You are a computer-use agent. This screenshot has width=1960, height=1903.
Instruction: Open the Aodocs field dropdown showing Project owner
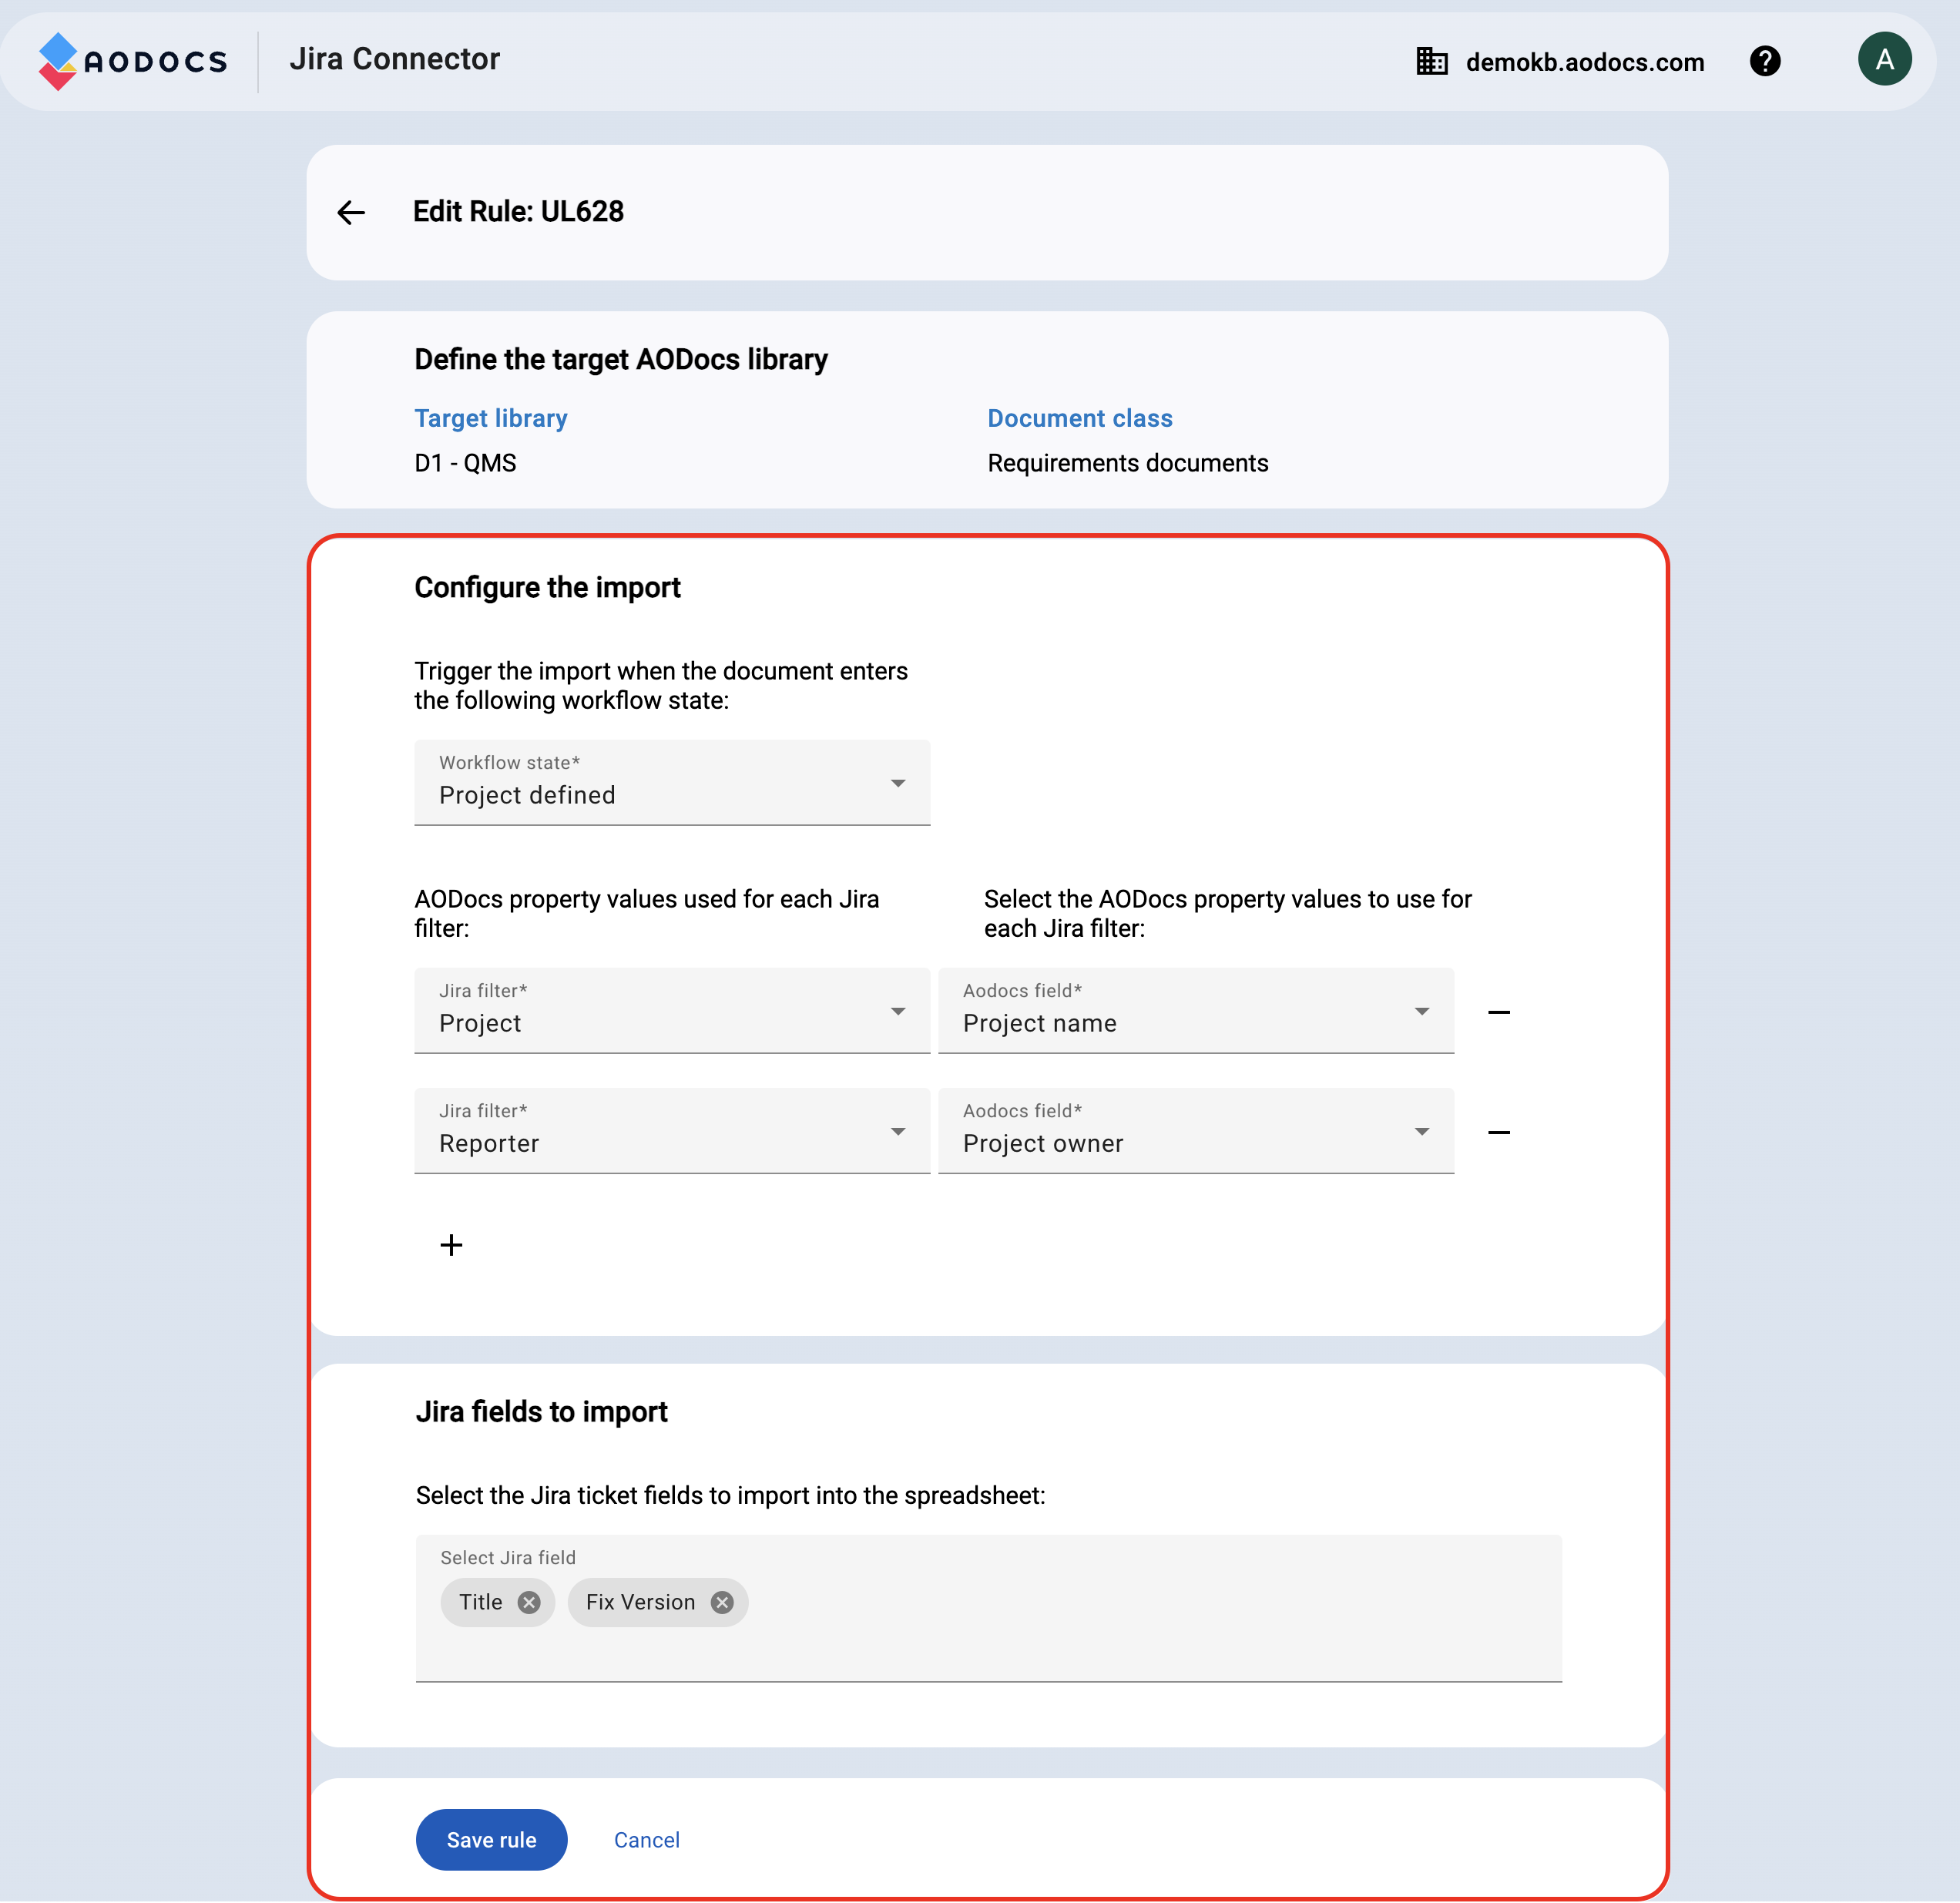point(1195,1131)
